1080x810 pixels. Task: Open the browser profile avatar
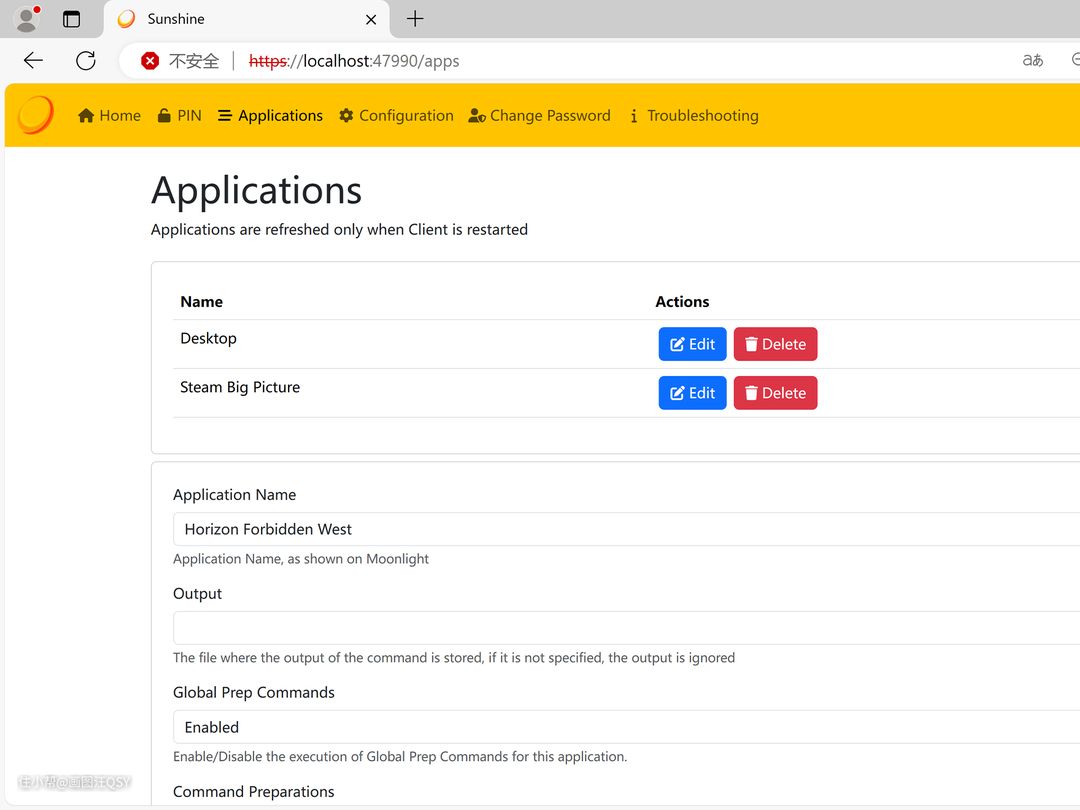27,19
